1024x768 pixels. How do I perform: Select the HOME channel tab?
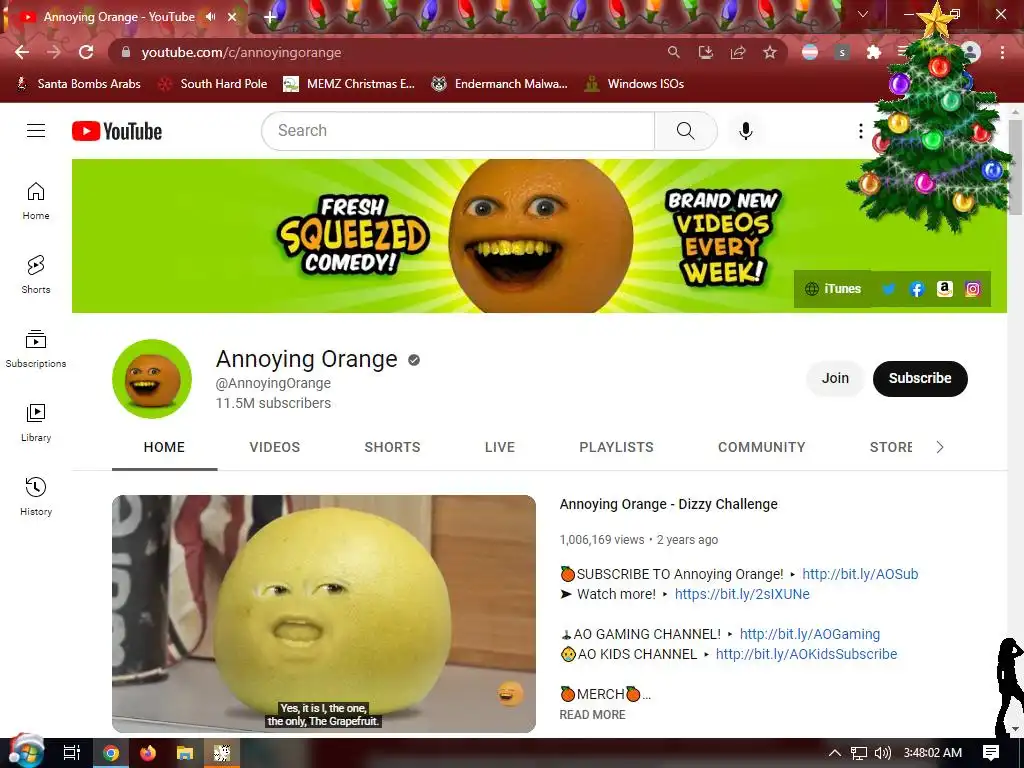(x=164, y=447)
